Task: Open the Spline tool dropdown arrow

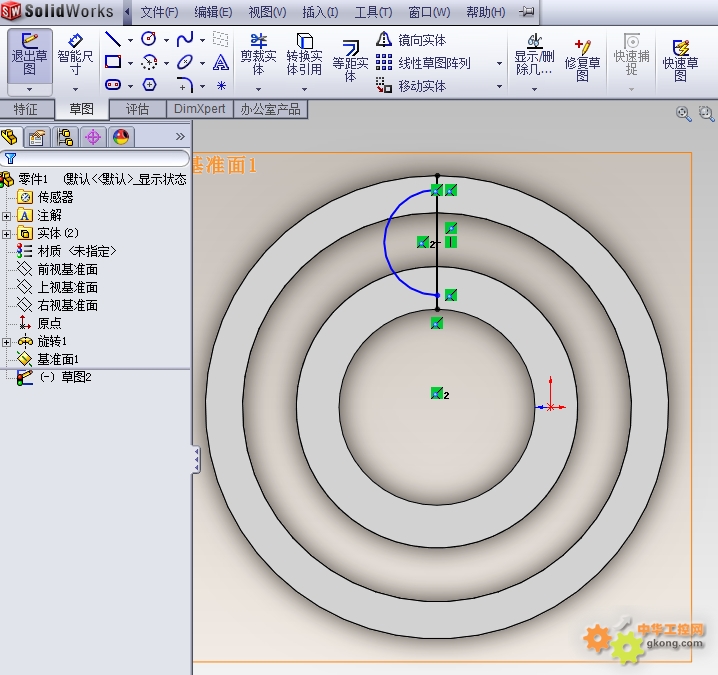Action: (202, 40)
